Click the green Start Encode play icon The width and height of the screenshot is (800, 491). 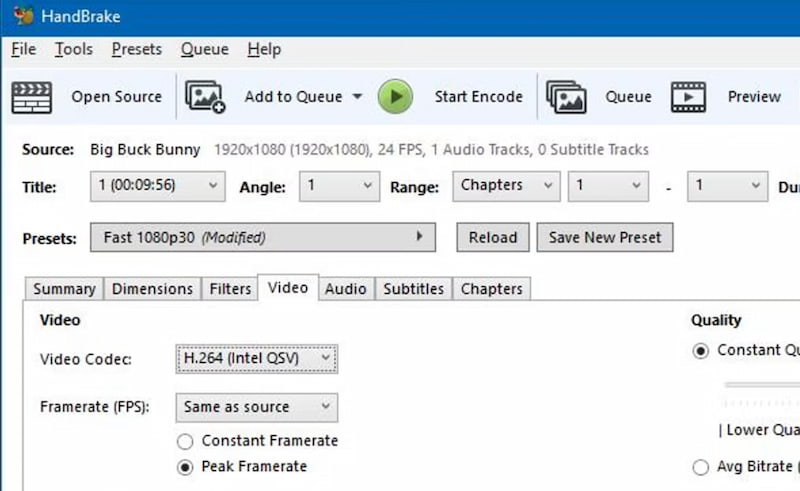click(x=395, y=96)
